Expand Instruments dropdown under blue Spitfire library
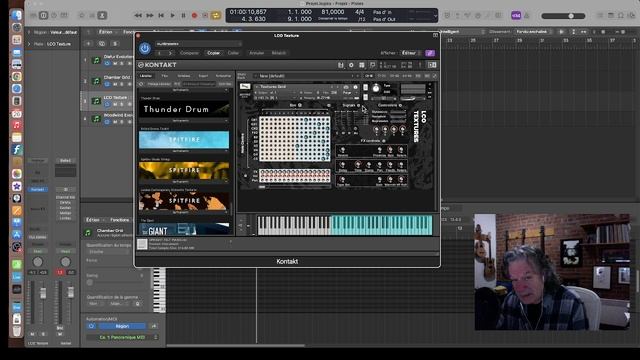640x360 pixels. pyautogui.click(x=184, y=151)
